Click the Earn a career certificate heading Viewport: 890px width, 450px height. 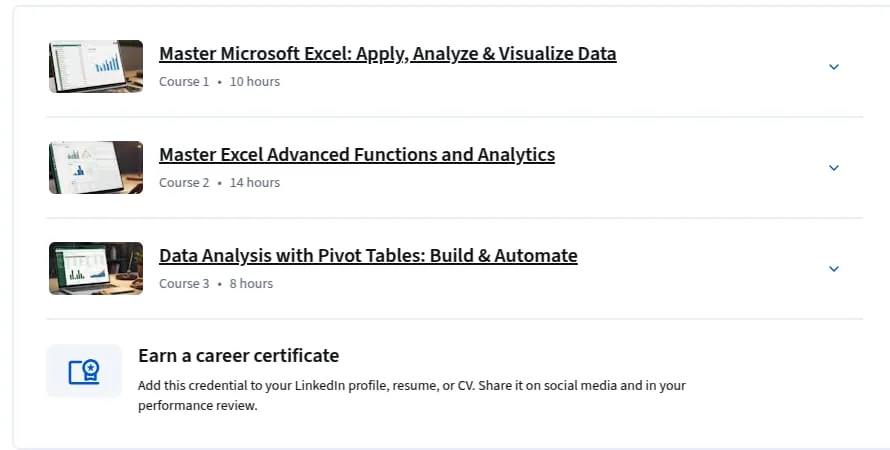238,356
